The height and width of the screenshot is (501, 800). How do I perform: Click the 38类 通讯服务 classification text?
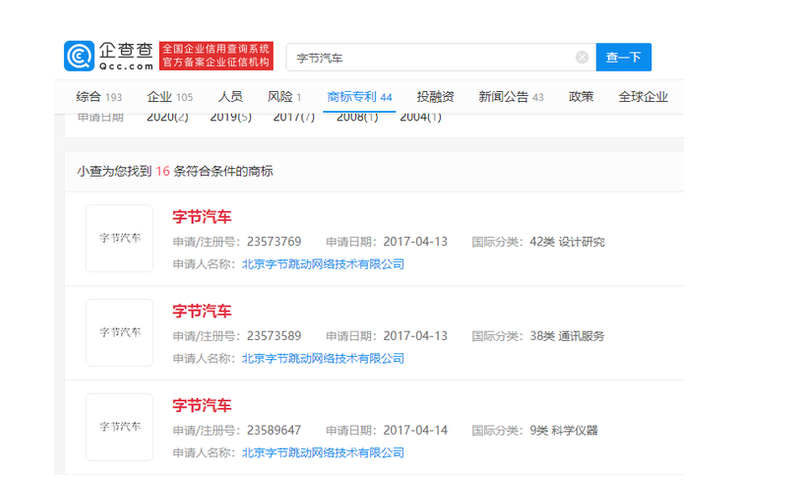[567, 336]
